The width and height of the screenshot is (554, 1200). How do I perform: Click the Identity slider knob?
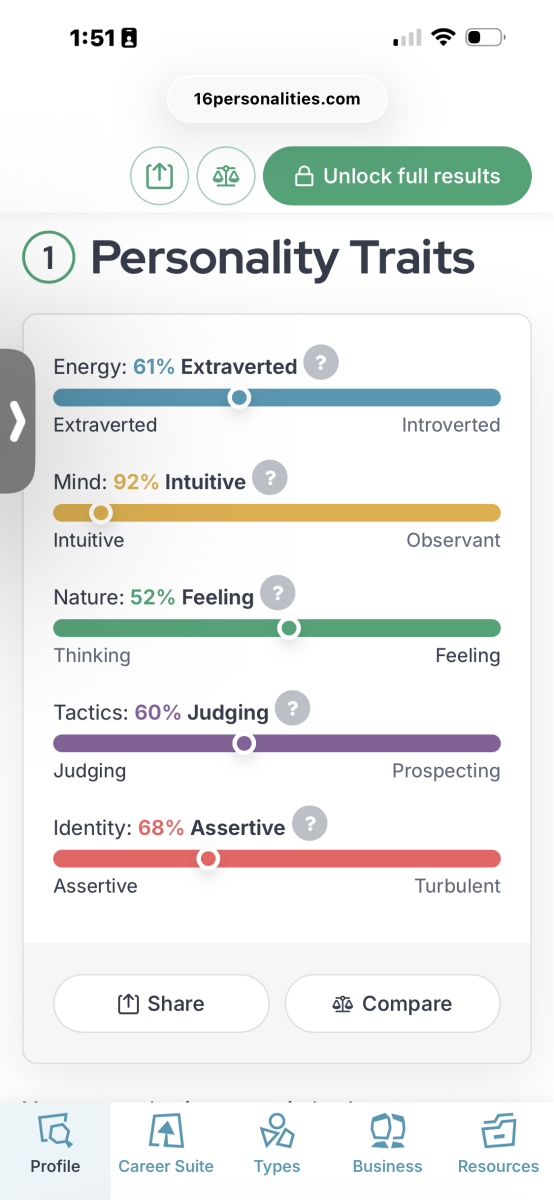coord(208,859)
